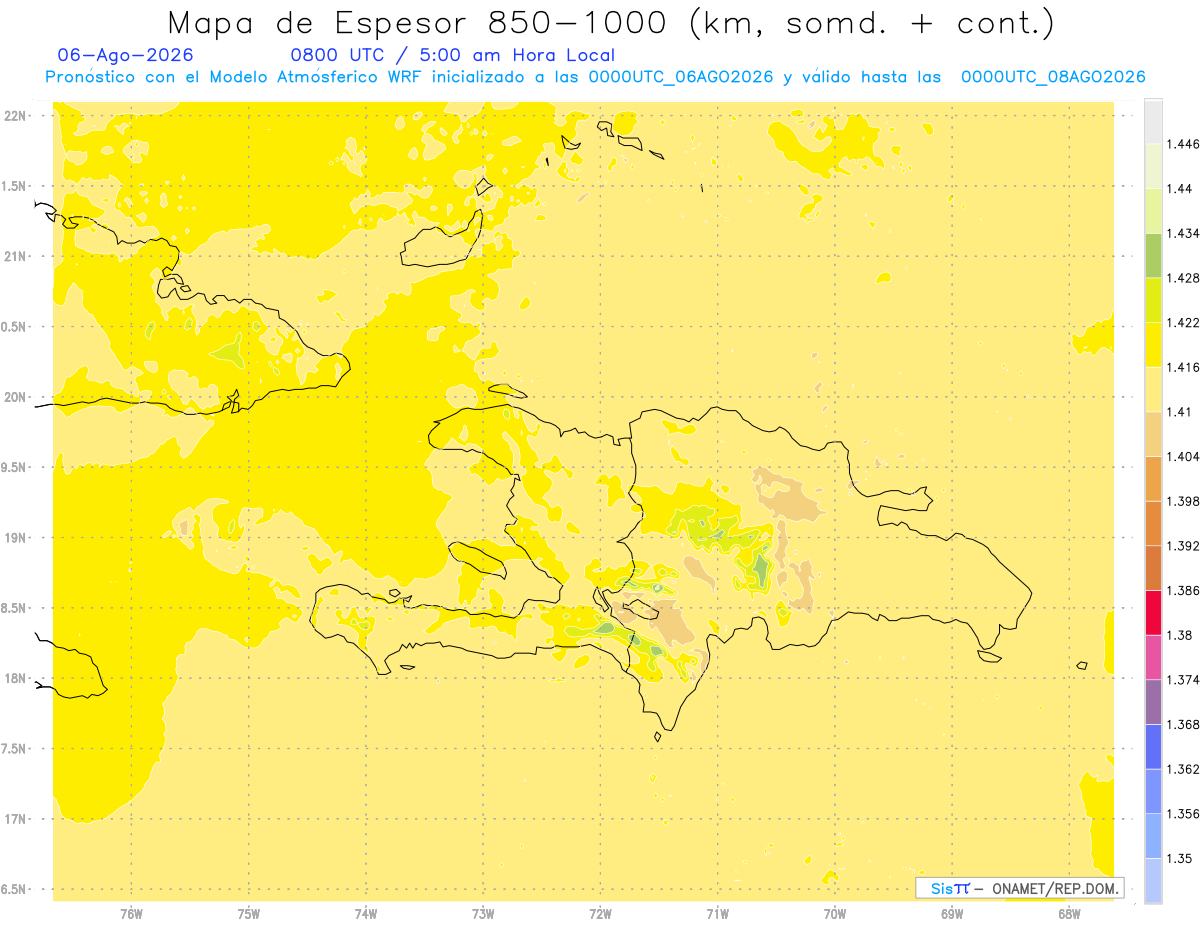Click the '1.38' color scale value
This screenshot has width=1200, height=927.
(x=1179, y=635)
